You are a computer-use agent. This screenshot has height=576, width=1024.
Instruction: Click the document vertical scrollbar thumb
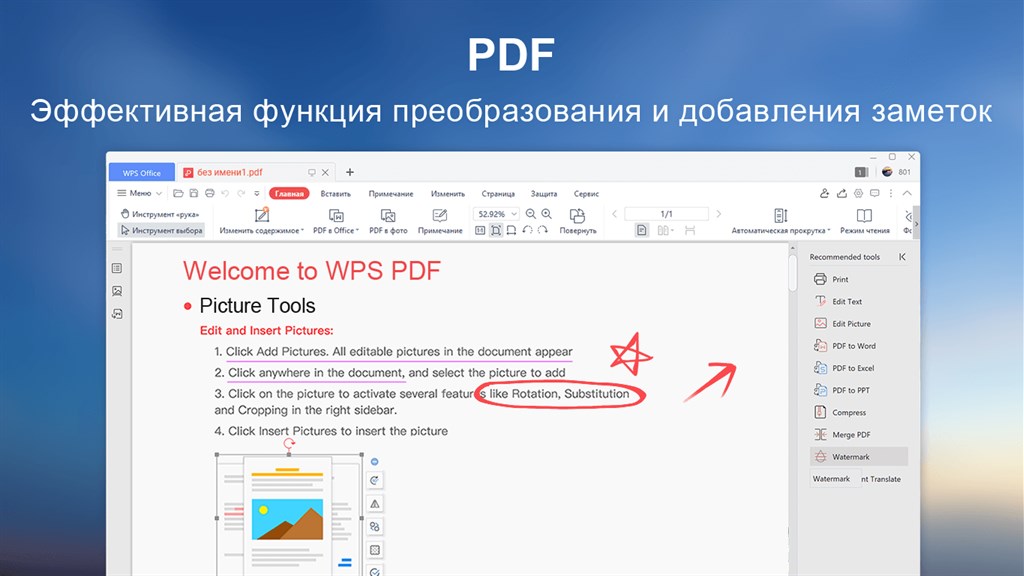pyautogui.click(x=793, y=272)
